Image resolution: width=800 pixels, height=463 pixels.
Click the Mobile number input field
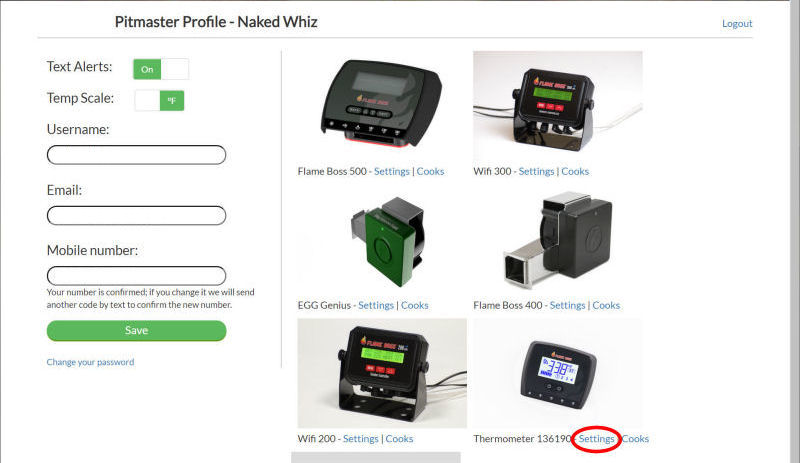pyautogui.click(x=136, y=276)
